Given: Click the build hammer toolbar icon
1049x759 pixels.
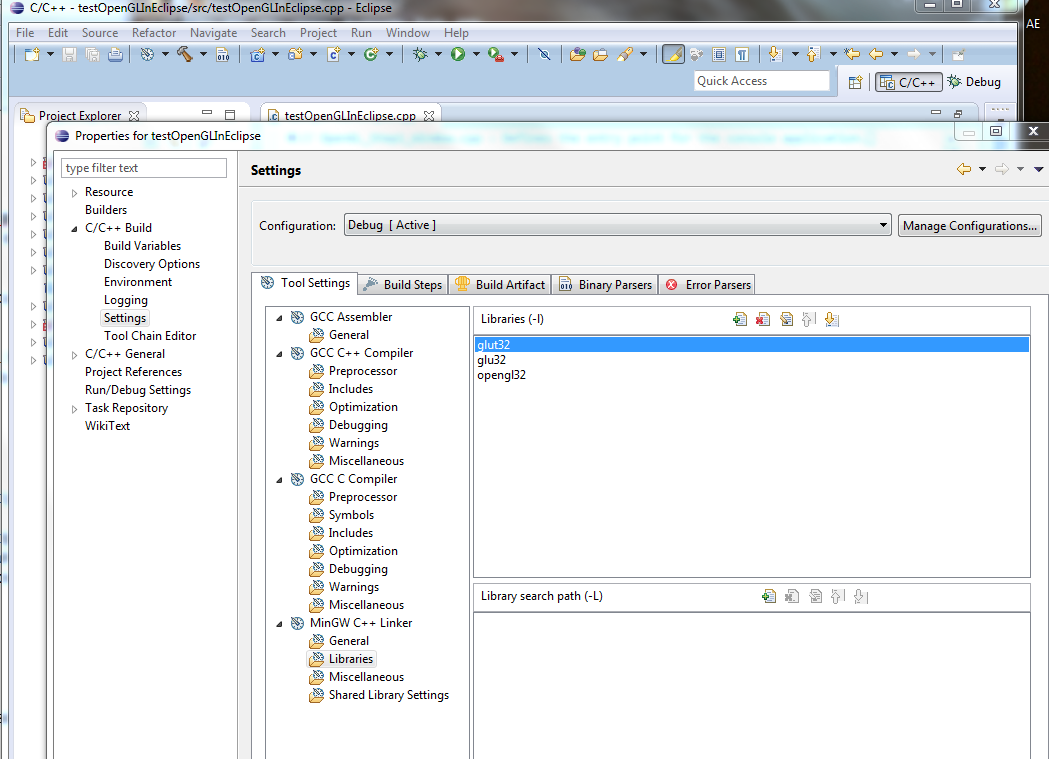Looking at the screenshot, I should 185,55.
